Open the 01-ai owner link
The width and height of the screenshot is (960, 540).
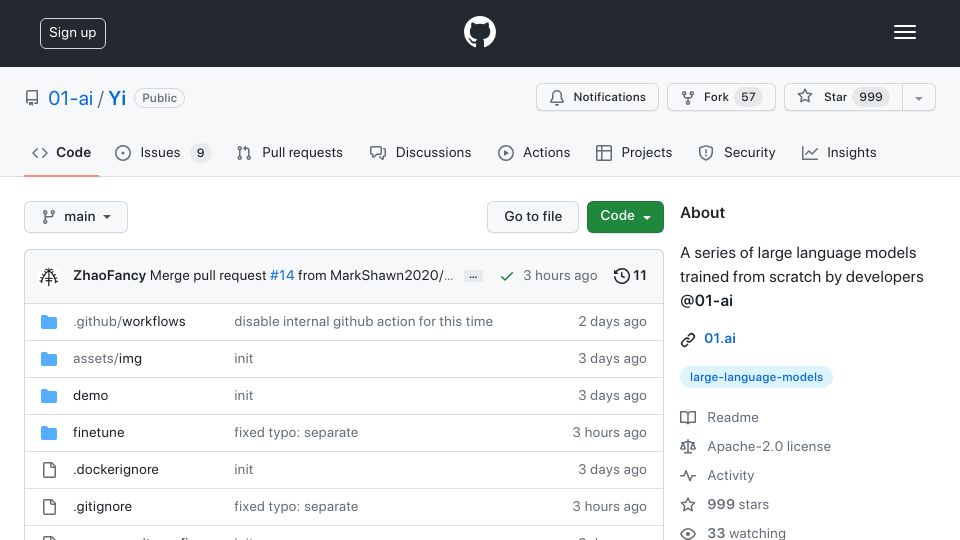click(x=70, y=98)
